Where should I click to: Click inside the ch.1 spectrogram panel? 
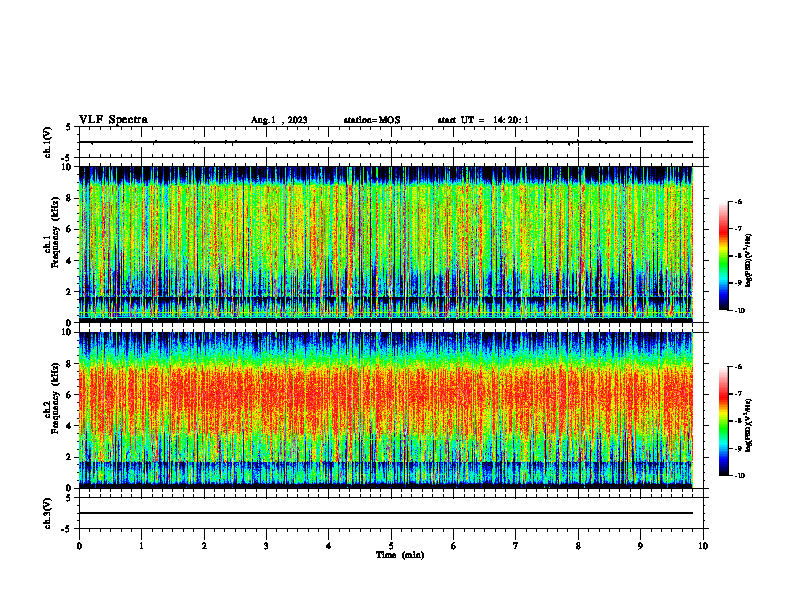pyautogui.click(x=386, y=244)
